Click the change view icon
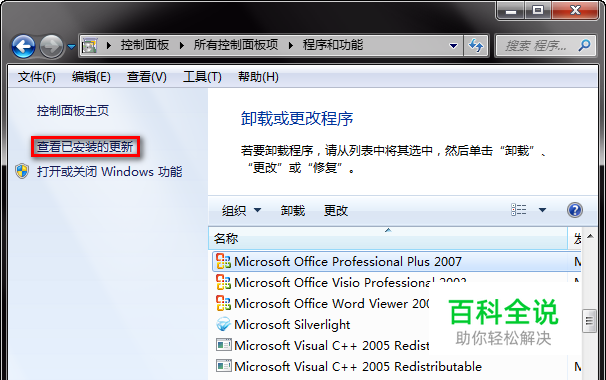Screen dimensions: 606x380 click(x=518, y=210)
